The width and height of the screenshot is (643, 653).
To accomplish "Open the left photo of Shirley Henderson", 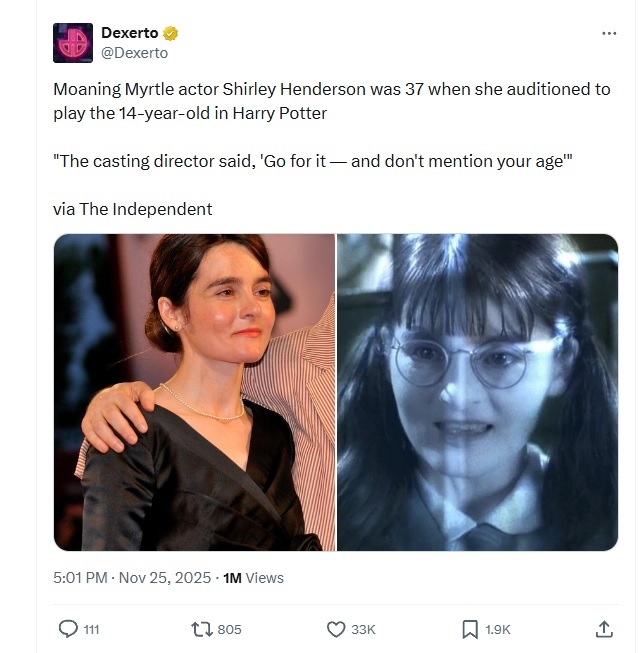I will (194, 392).
